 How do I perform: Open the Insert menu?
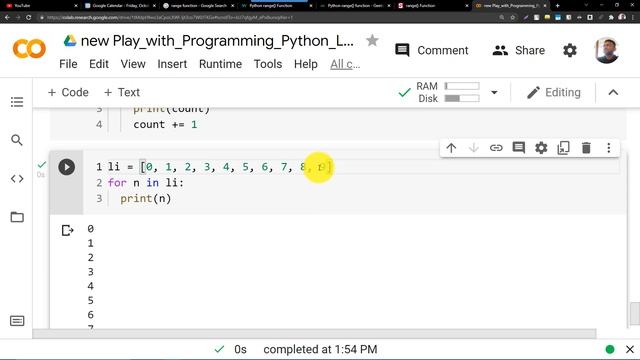click(172, 64)
